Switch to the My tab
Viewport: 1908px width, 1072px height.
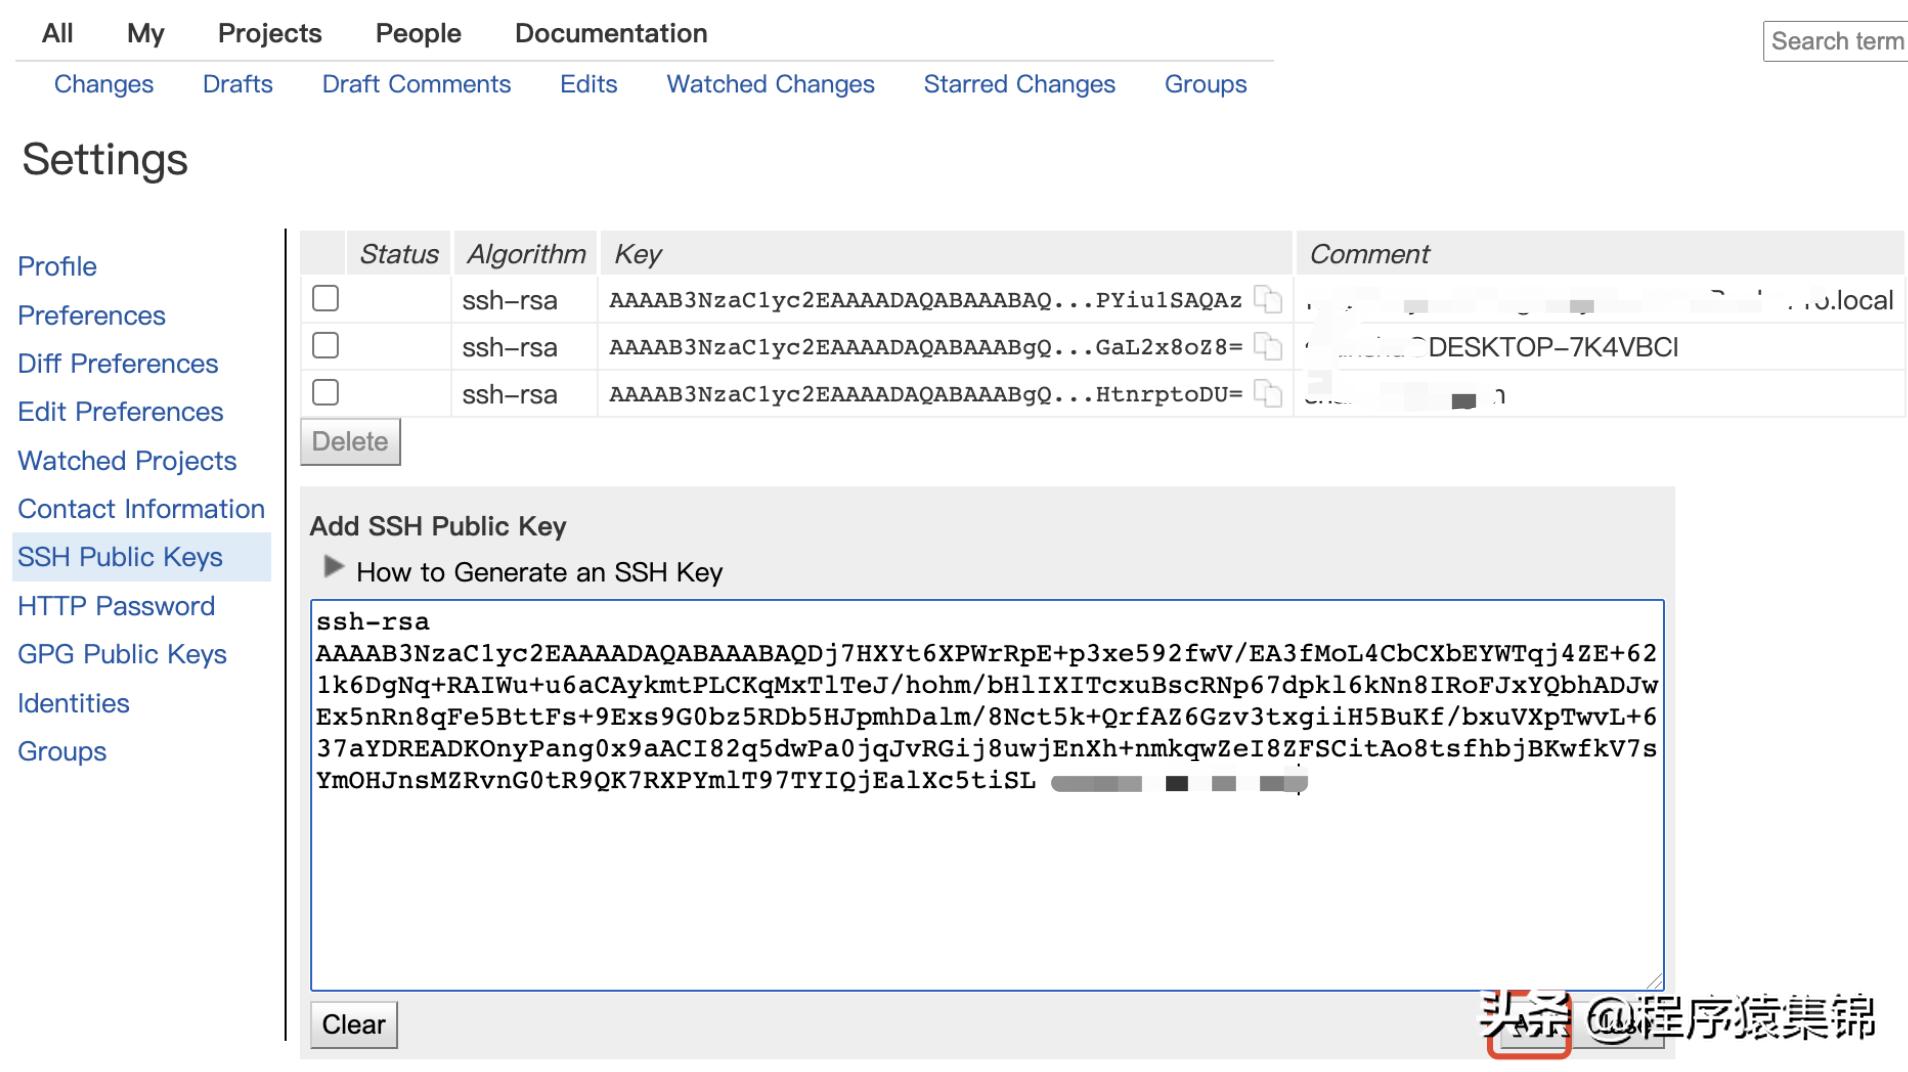144,33
